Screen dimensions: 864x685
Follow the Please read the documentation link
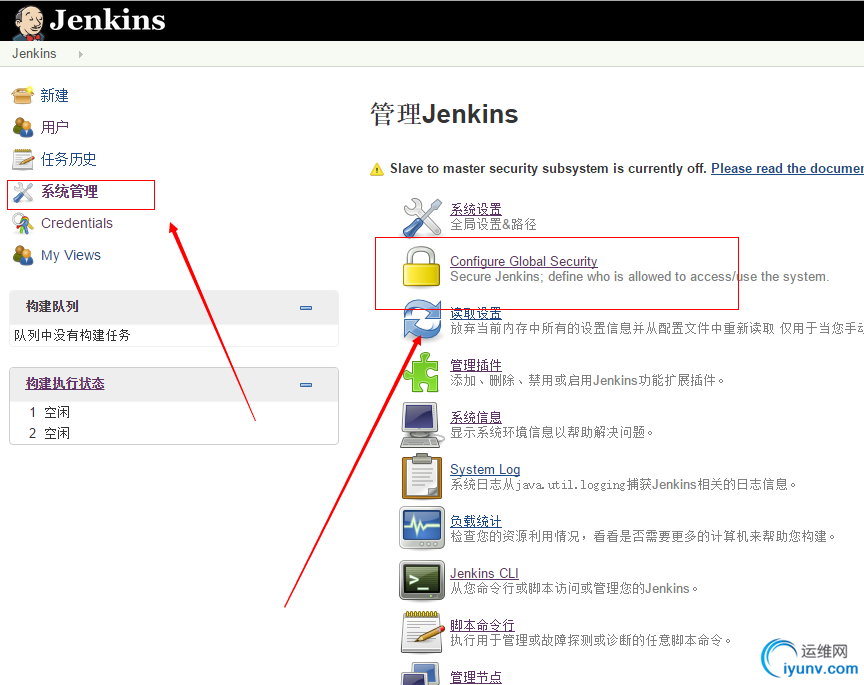(787, 168)
